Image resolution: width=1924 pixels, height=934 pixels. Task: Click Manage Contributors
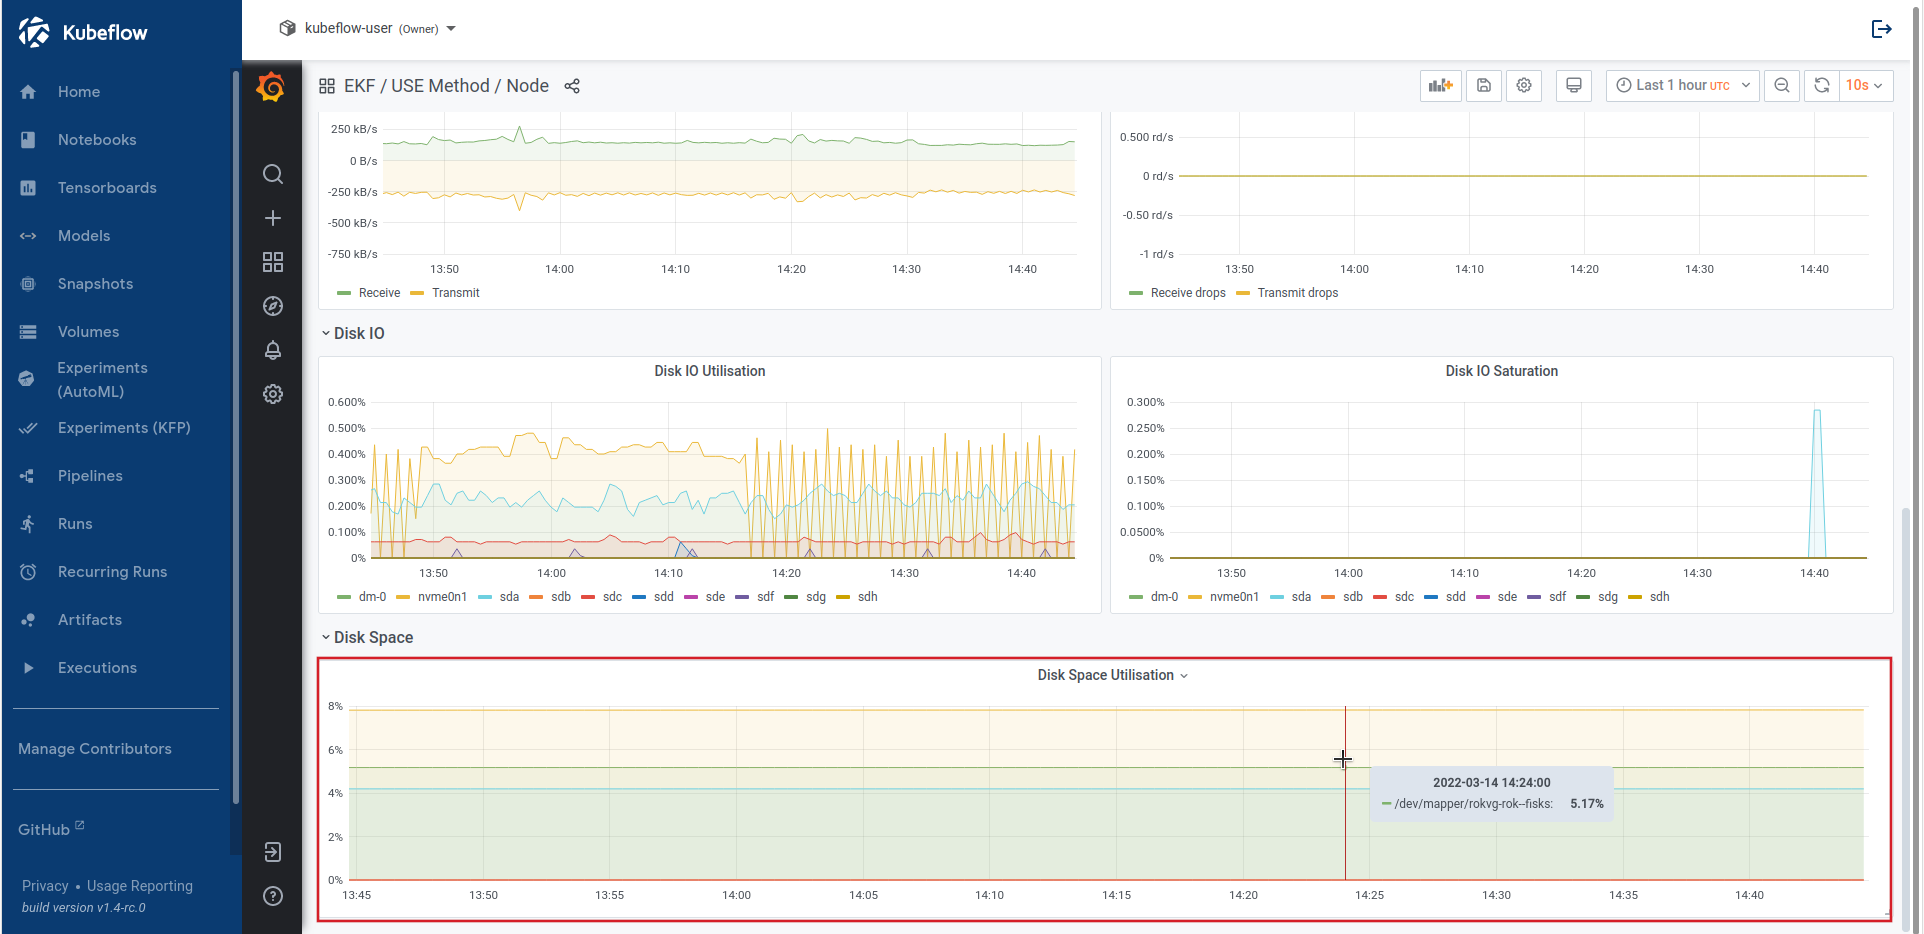pyautogui.click(x=95, y=749)
